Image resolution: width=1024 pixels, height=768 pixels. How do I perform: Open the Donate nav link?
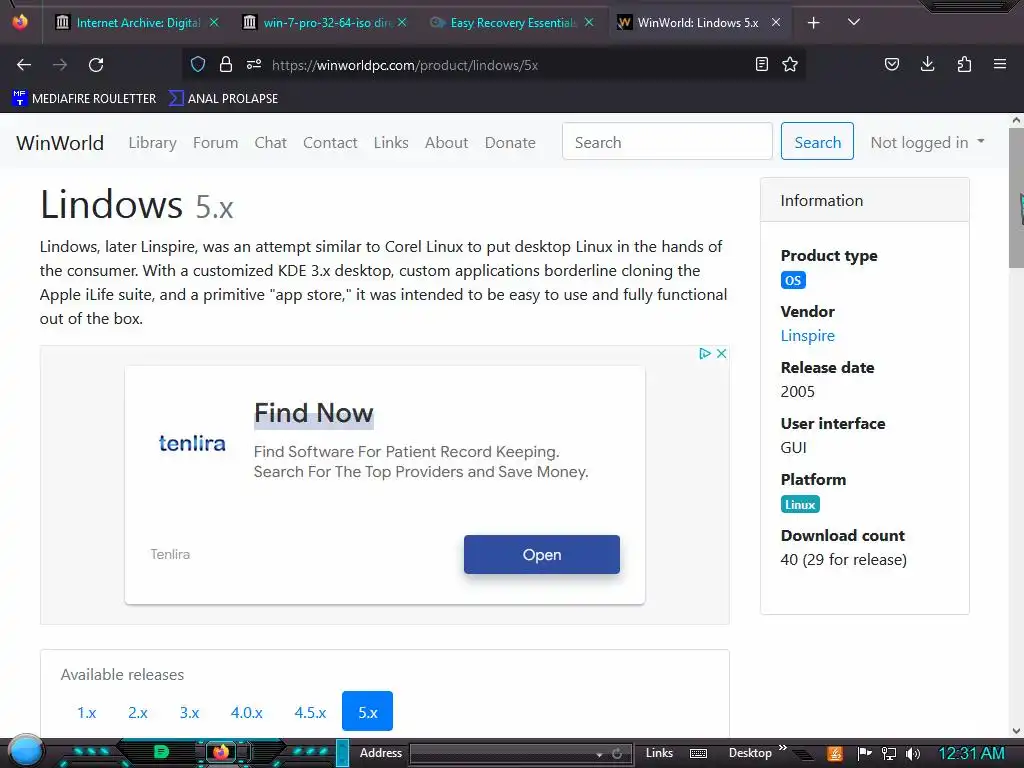510,142
